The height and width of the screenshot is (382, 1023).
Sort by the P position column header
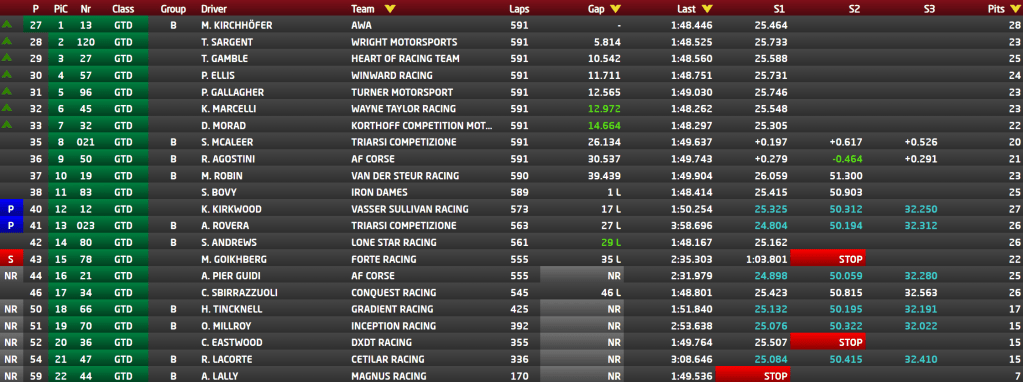point(36,9)
